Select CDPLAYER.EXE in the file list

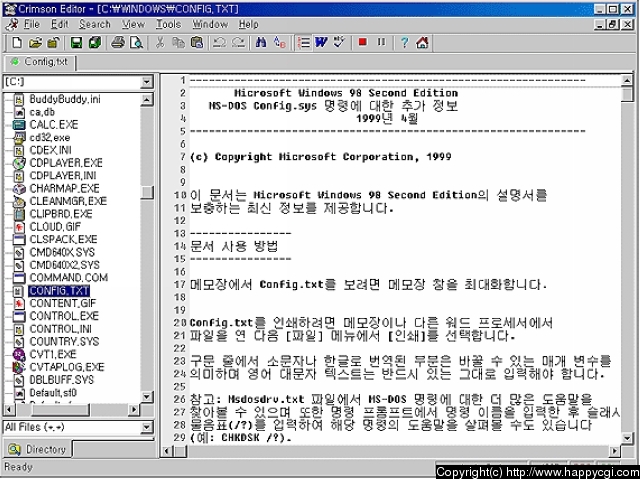click(66, 163)
